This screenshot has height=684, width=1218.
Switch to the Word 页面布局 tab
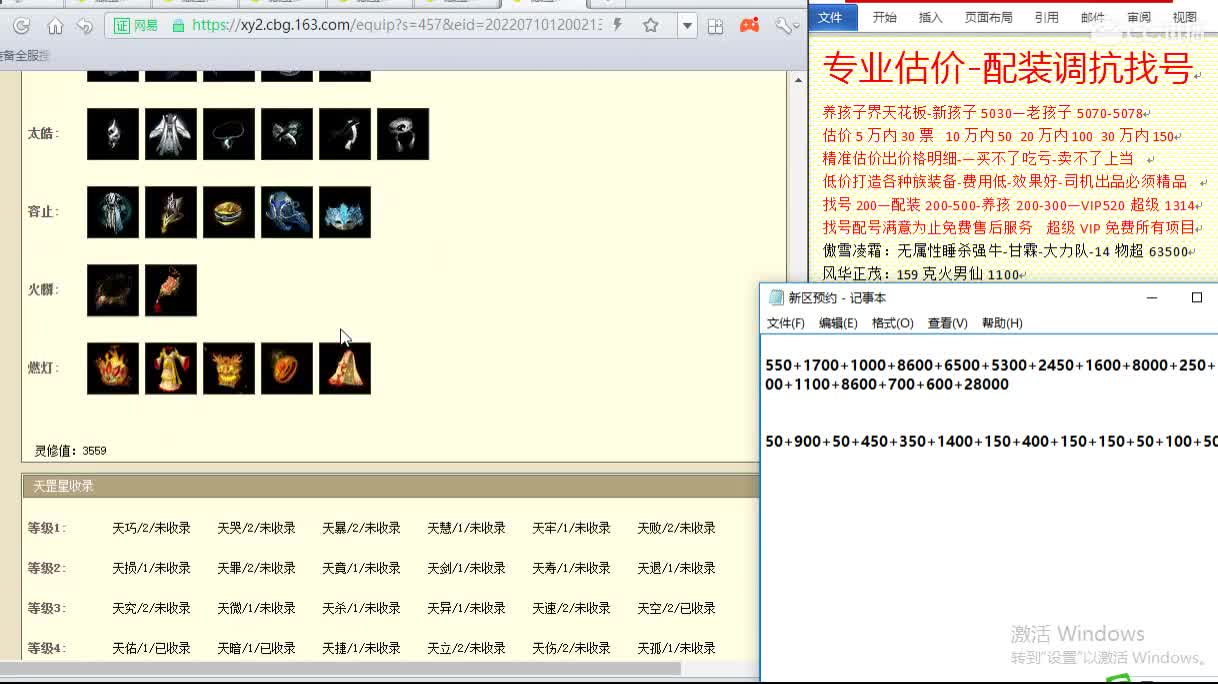(x=988, y=17)
